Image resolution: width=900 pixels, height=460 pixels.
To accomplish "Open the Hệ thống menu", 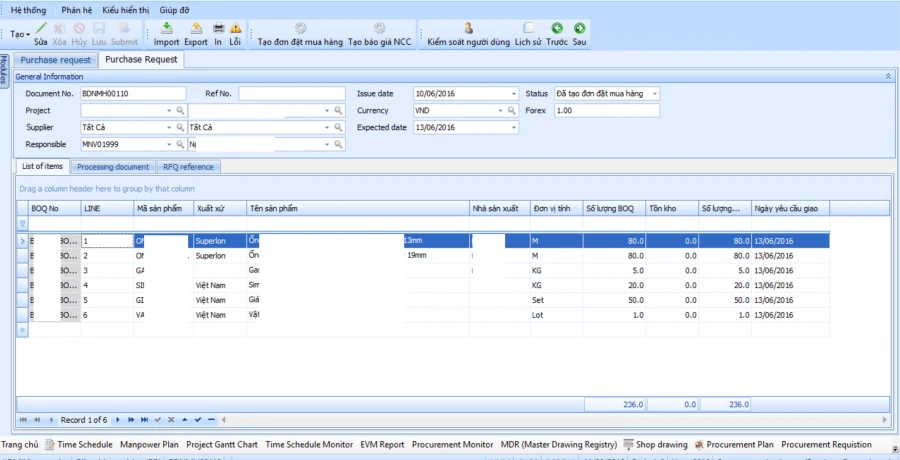I will [x=28, y=10].
